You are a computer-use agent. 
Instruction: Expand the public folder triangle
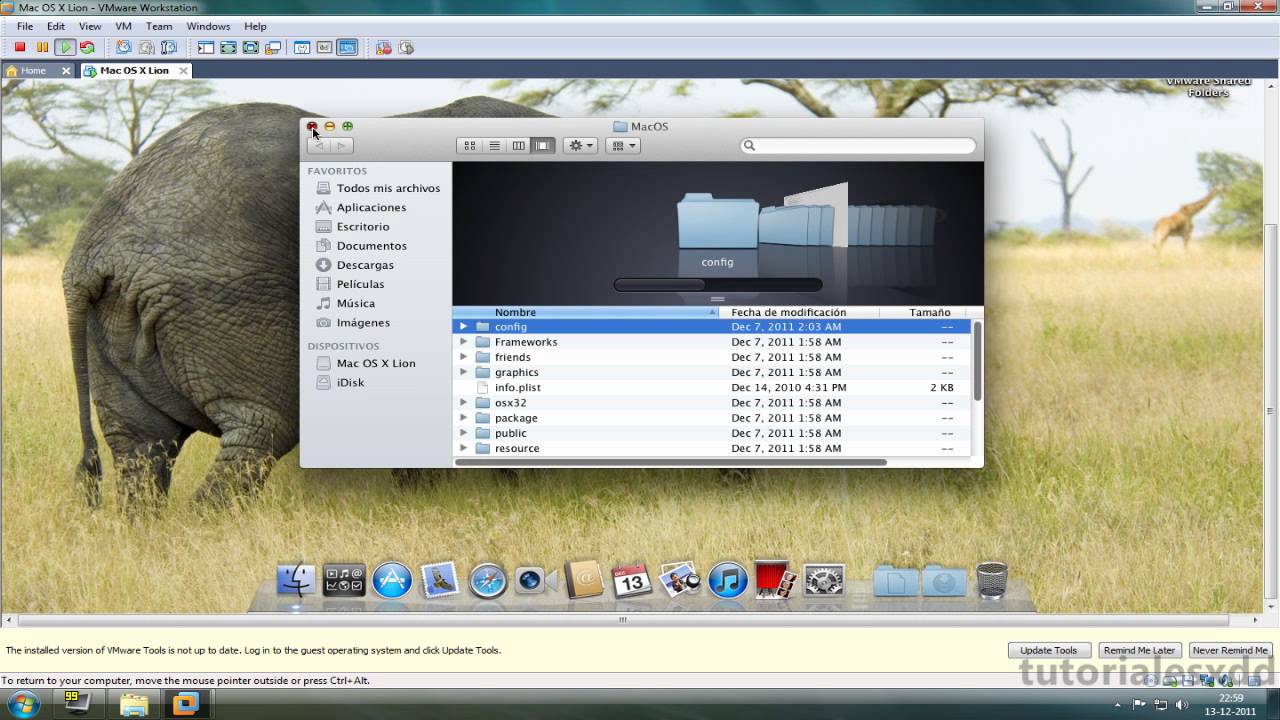click(x=463, y=433)
